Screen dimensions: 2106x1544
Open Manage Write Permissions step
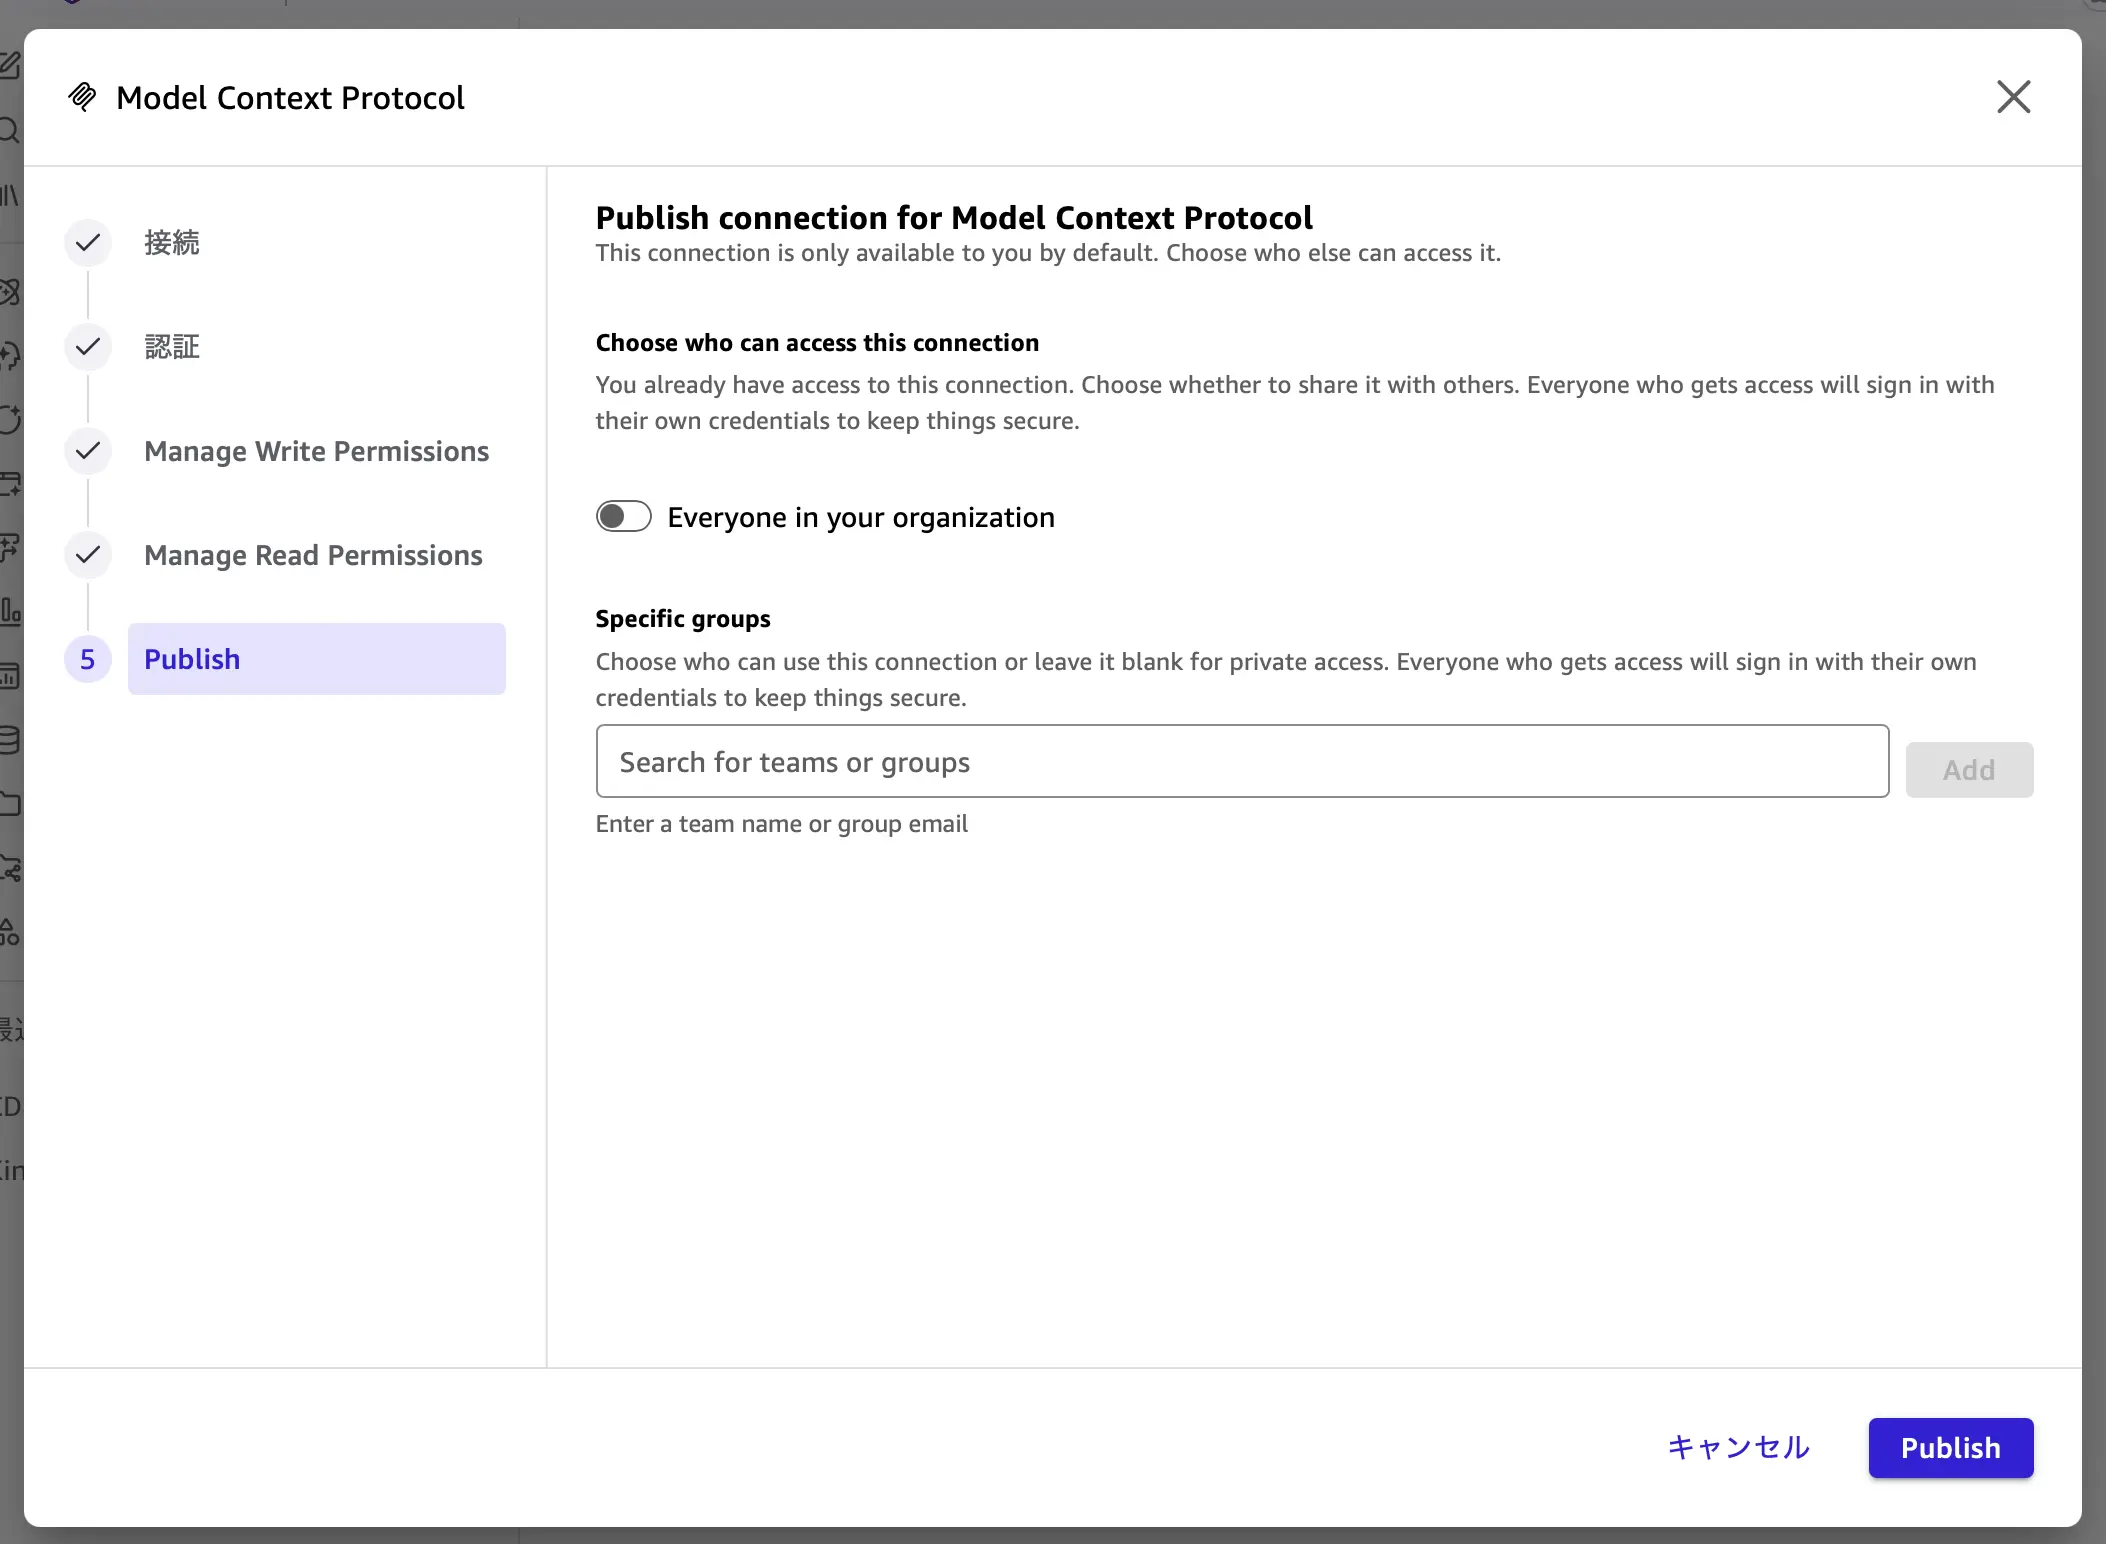(x=316, y=451)
